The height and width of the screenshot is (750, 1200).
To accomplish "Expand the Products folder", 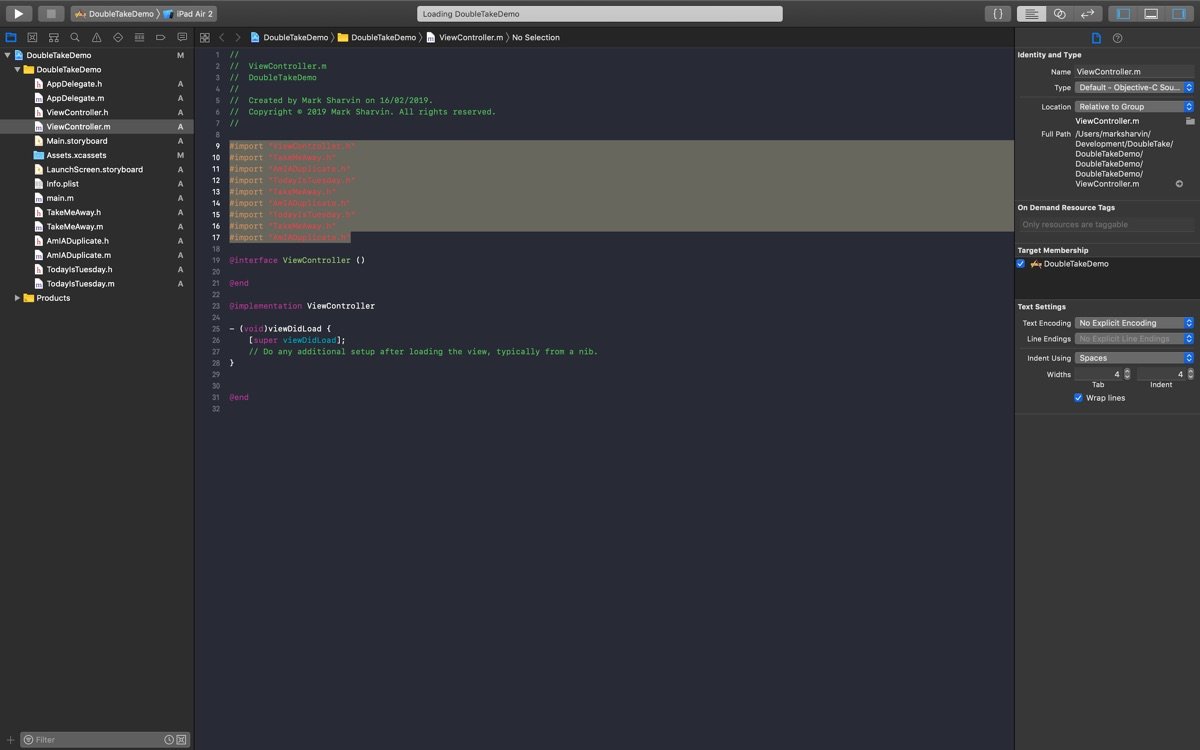I will (x=17, y=298).
